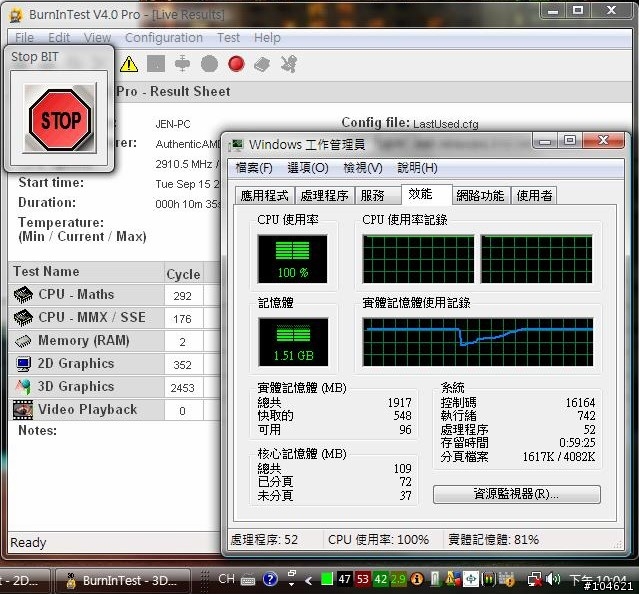This screenshot has width=639, height=594.
Task: Open 檔案(F) menu in Task Manager
Action: [x=254, y=167]
